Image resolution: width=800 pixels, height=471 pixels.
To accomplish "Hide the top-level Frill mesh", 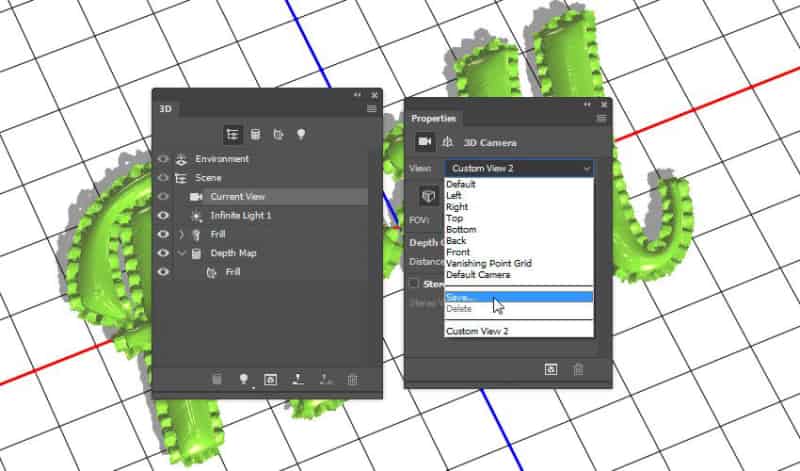I will pyautogui.click(x=163, y=234).
